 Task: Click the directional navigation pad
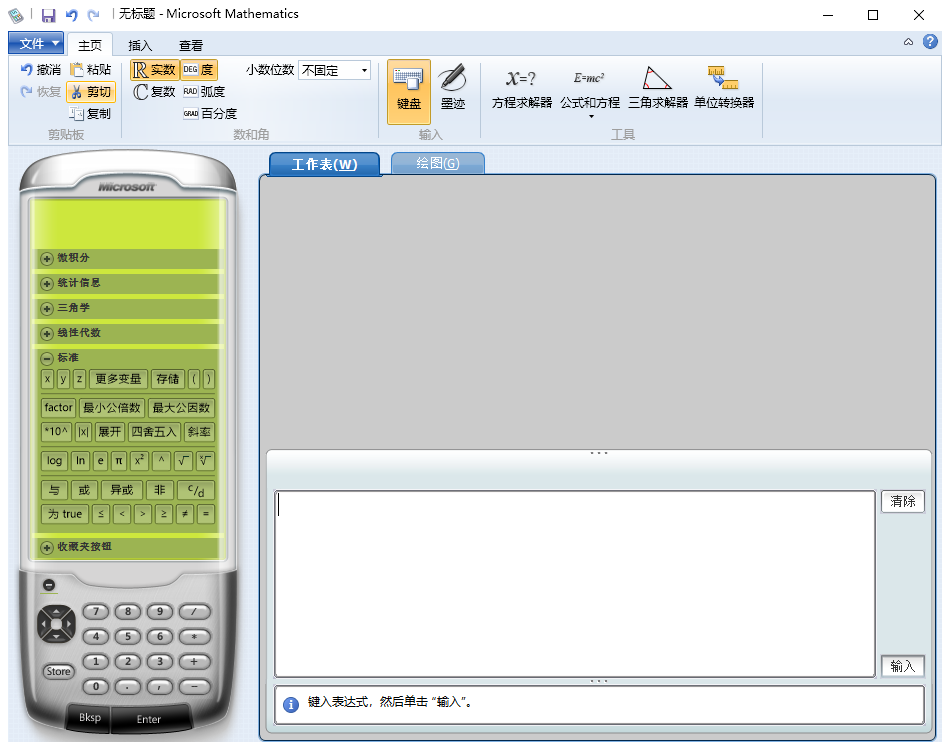click(x=56, y=623)
